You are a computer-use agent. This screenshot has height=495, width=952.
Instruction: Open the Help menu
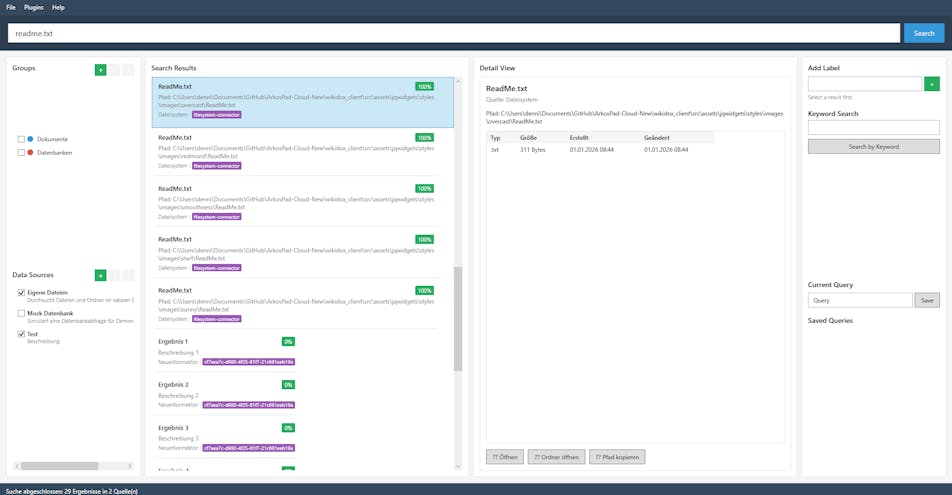click(58, 7)
